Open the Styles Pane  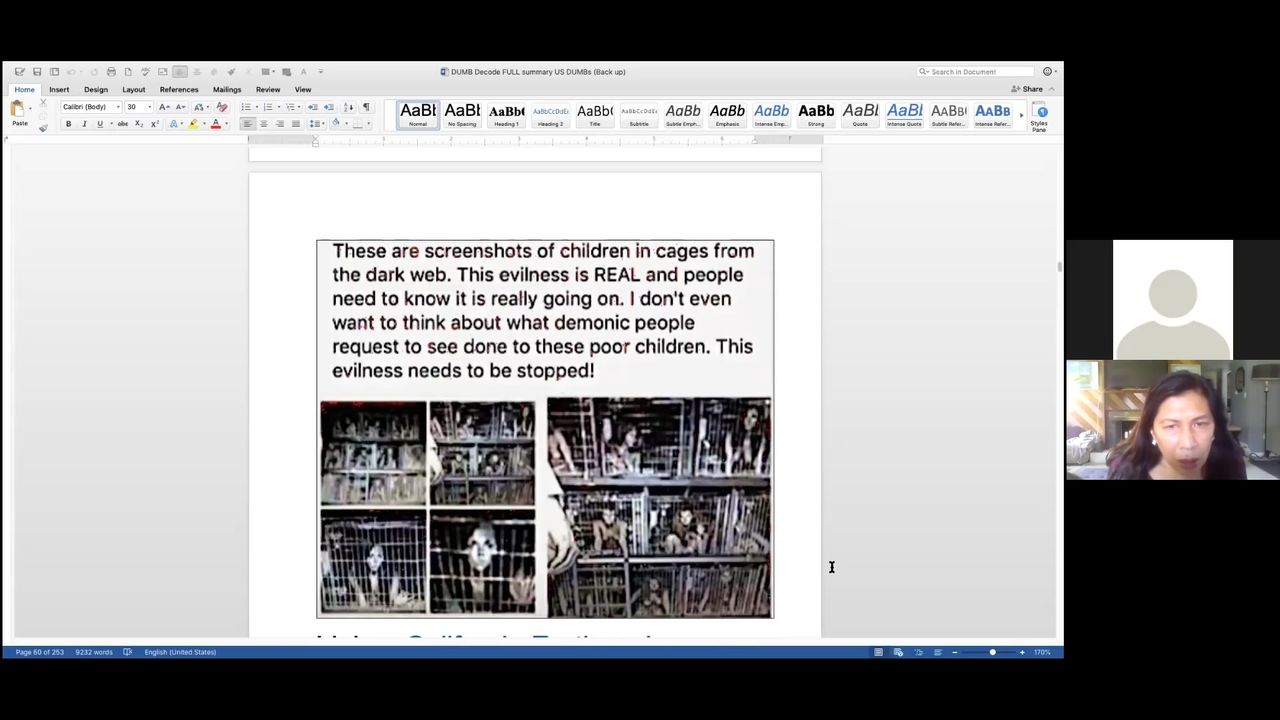click(1040, 116)
